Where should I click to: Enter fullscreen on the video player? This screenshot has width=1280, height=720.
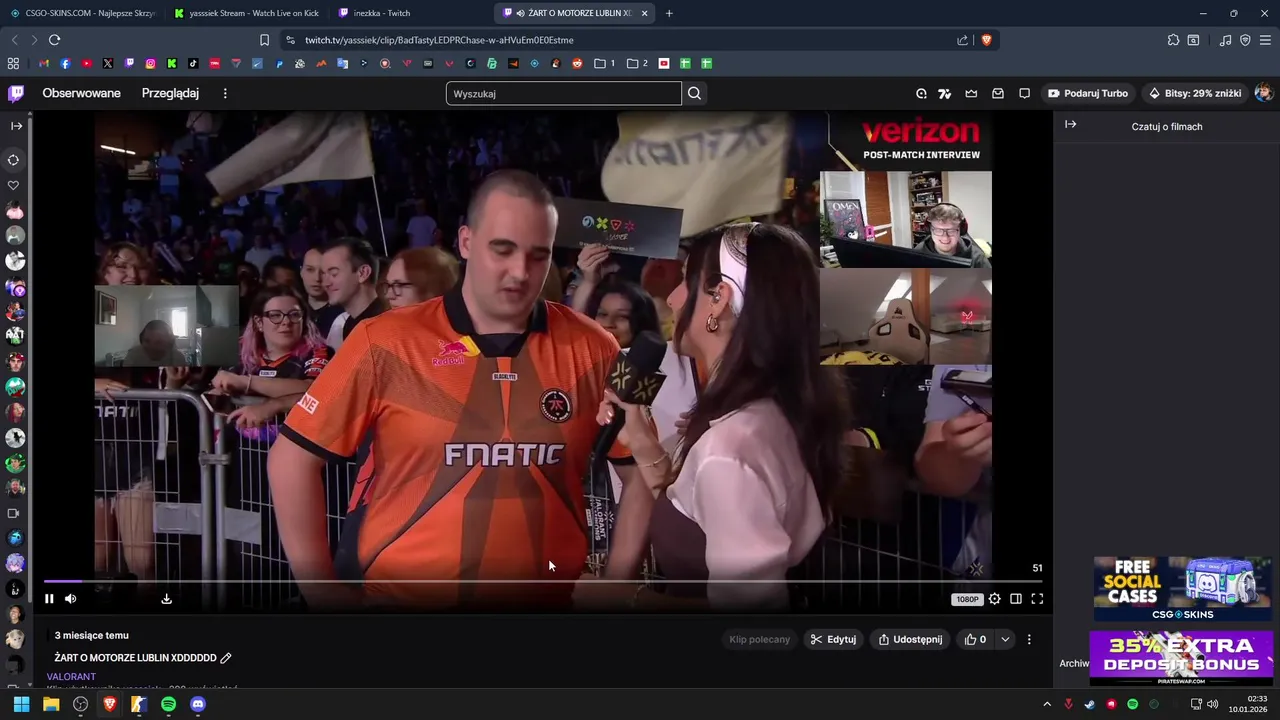1037,599
